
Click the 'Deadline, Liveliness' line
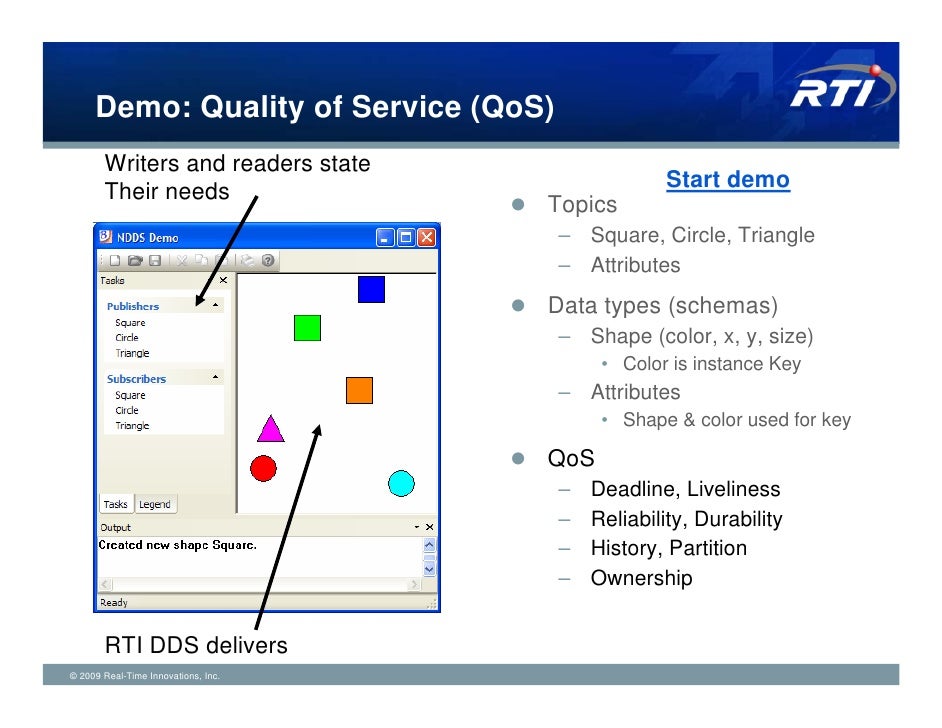tap(685, 489)
